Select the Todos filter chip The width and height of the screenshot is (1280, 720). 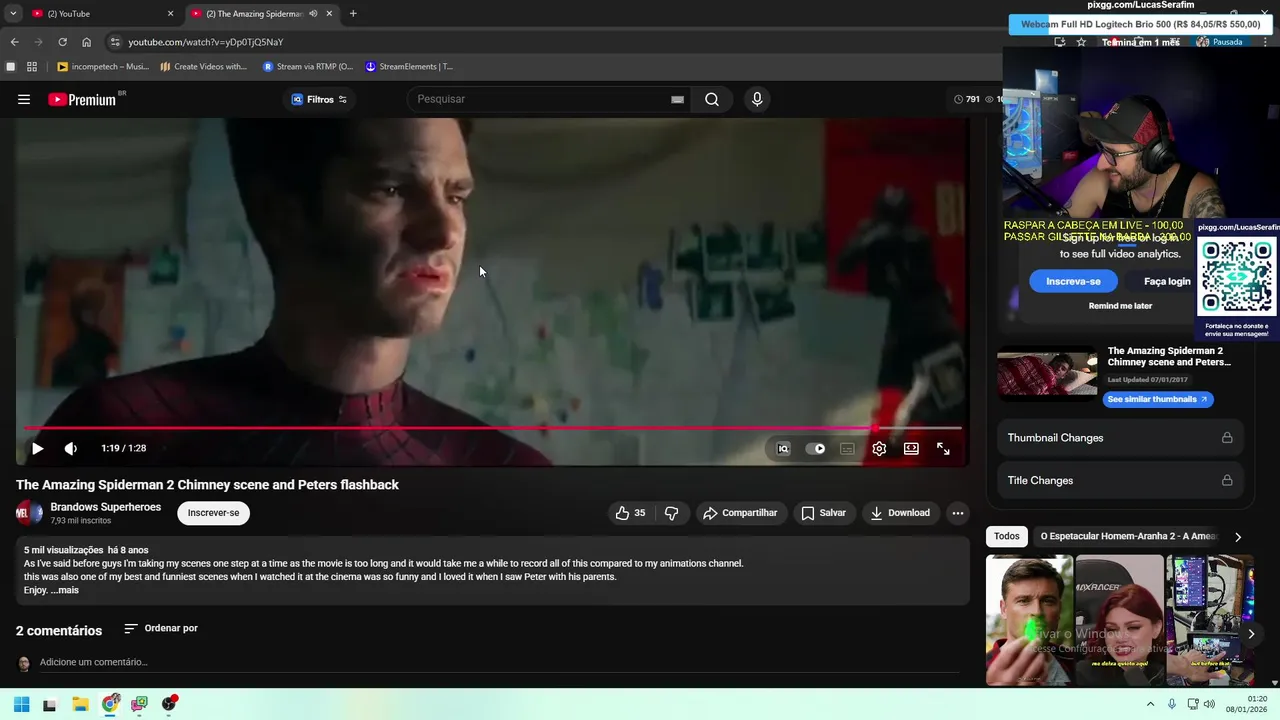click(1007, 536)
